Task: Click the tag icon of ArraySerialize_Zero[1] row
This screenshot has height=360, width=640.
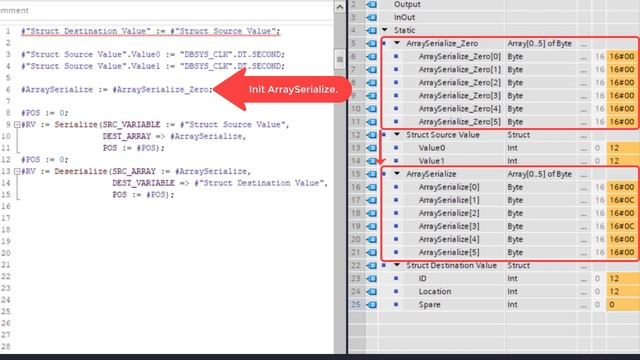Action: (x=371, y=70)
